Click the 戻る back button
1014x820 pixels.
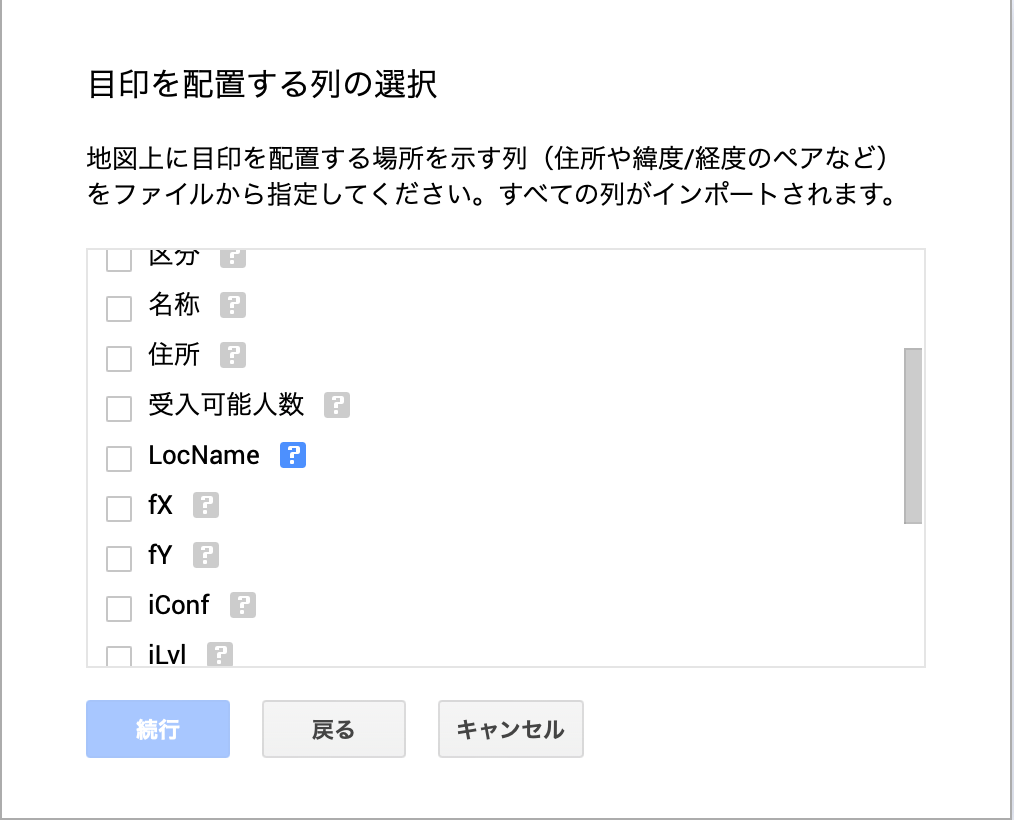pyautogui.click(x=333, y=729)
